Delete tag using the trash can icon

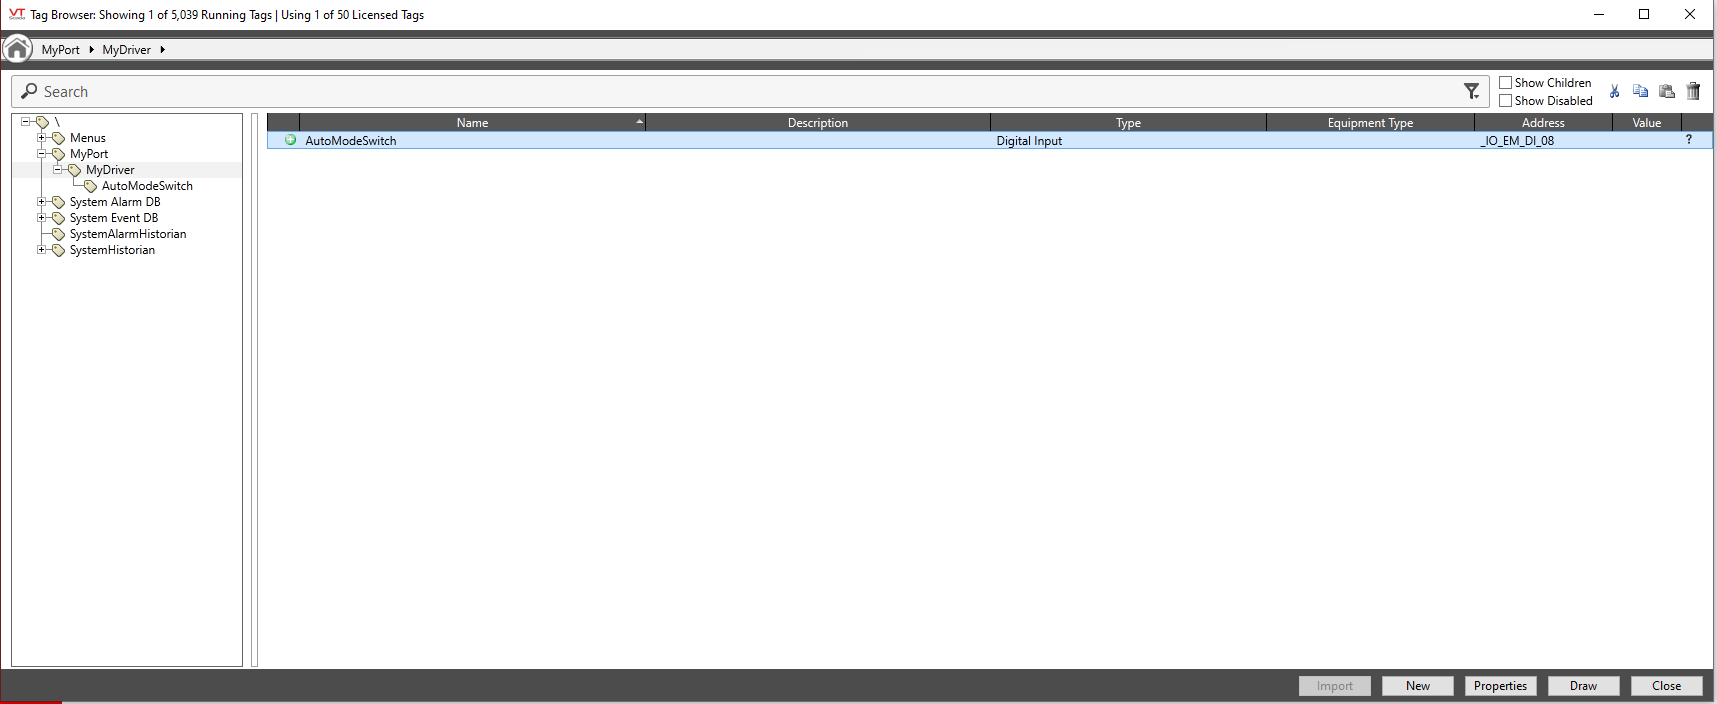click(1693, 91)
